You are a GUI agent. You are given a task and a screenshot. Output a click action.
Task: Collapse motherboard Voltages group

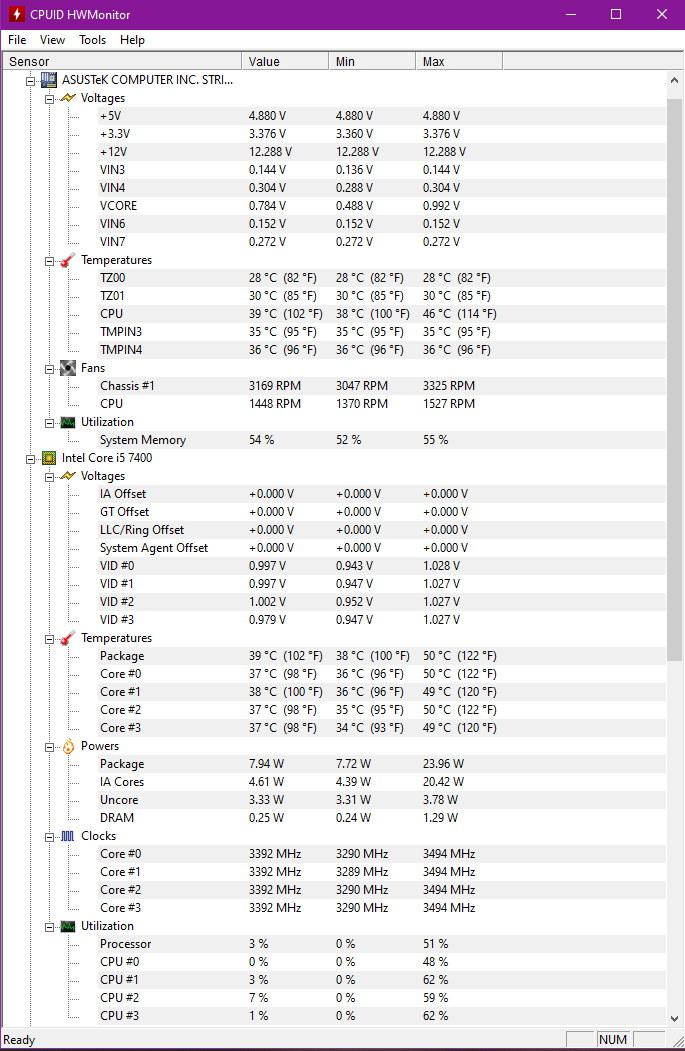(49, 99)
